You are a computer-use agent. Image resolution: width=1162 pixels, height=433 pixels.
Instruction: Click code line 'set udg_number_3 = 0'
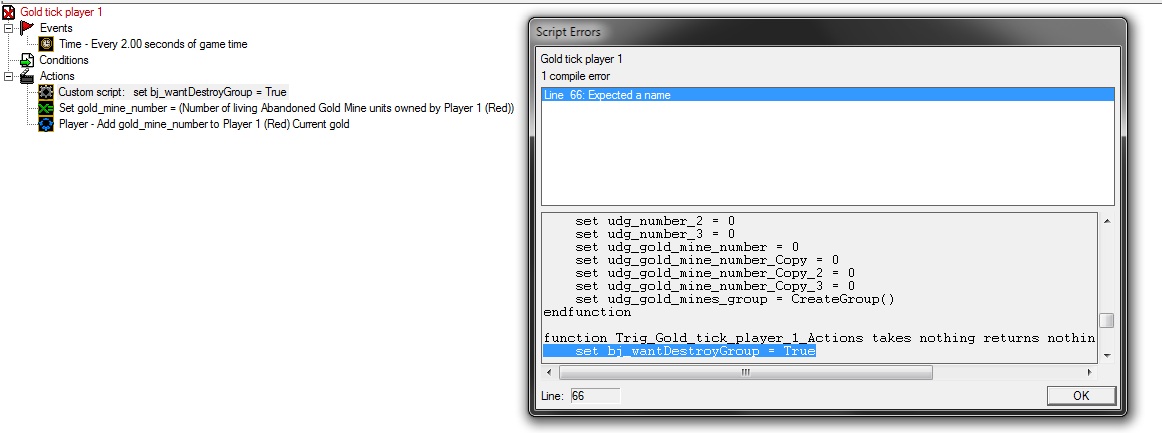655,234
